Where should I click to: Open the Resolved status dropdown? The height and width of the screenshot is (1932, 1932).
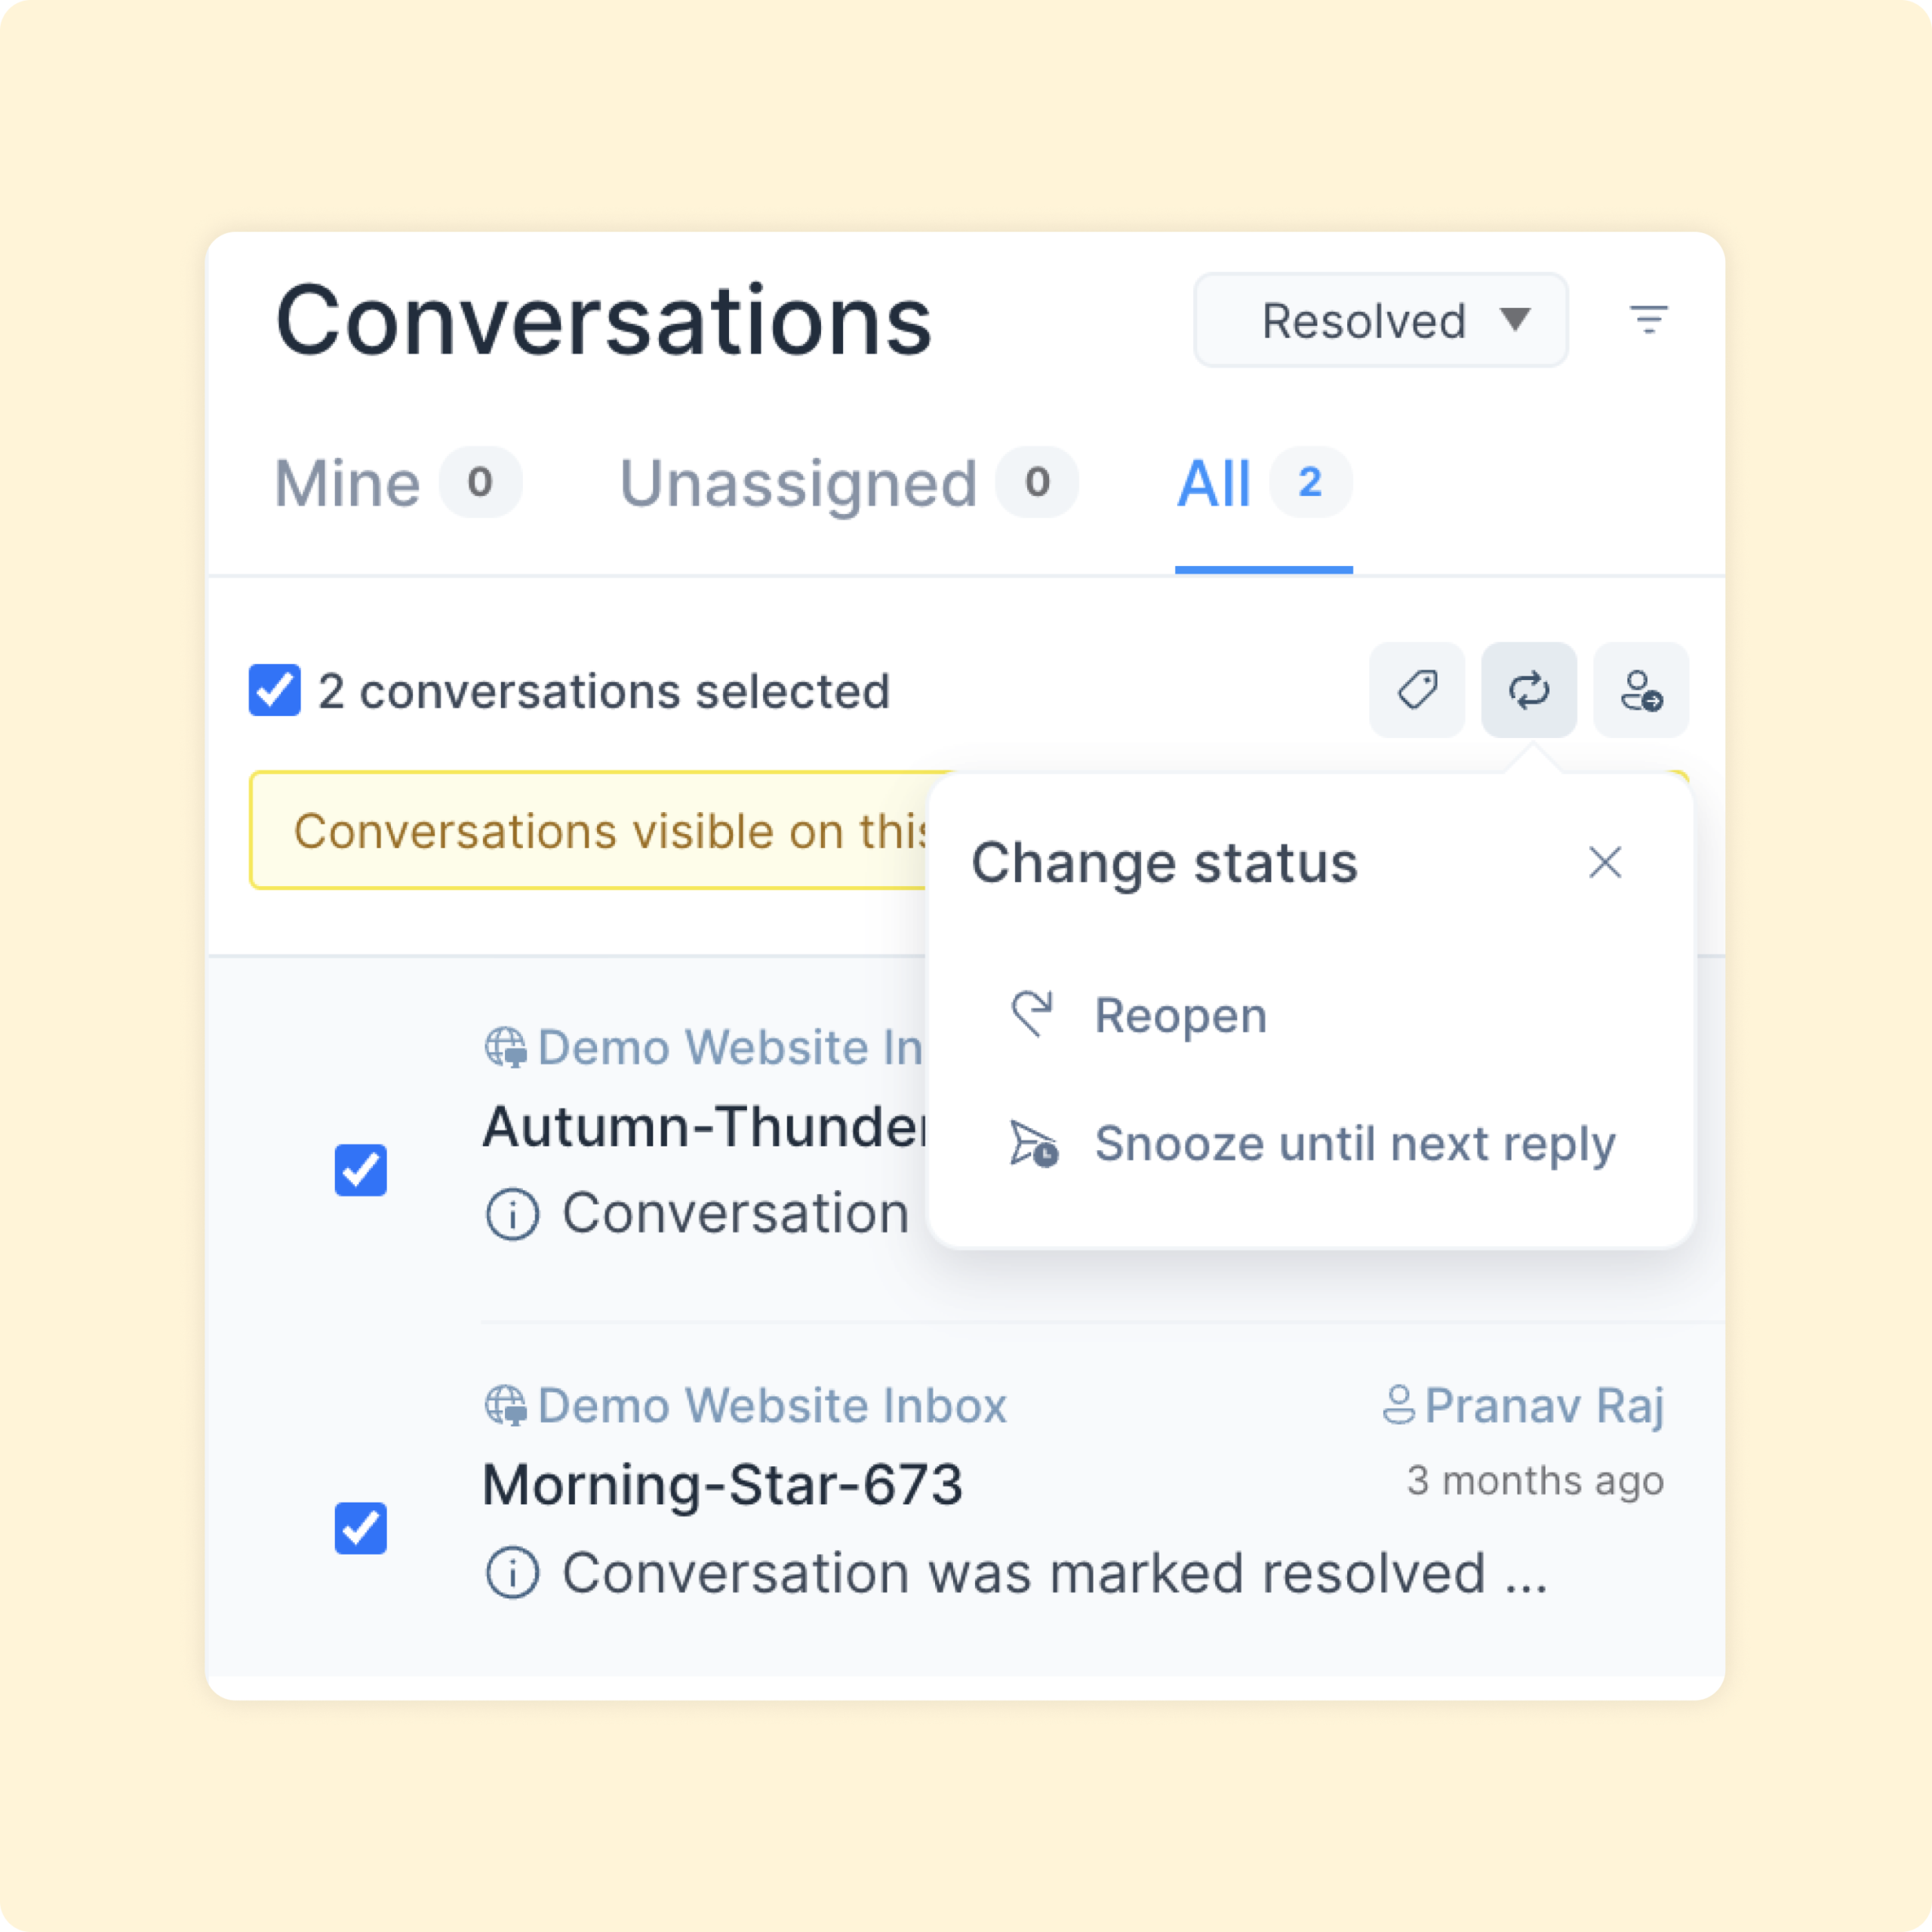pyautogui.click(x=1380, y=321)
